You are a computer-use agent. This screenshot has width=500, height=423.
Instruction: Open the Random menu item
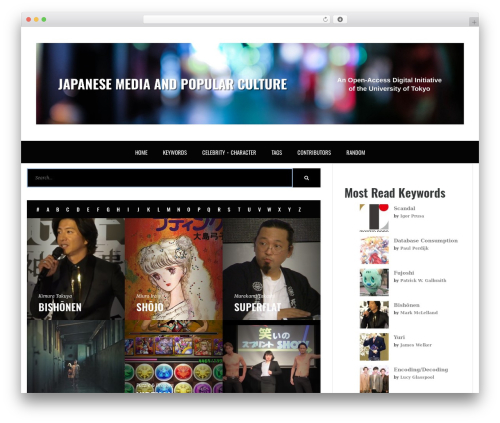pyautogui.click(x=356, y=152)
